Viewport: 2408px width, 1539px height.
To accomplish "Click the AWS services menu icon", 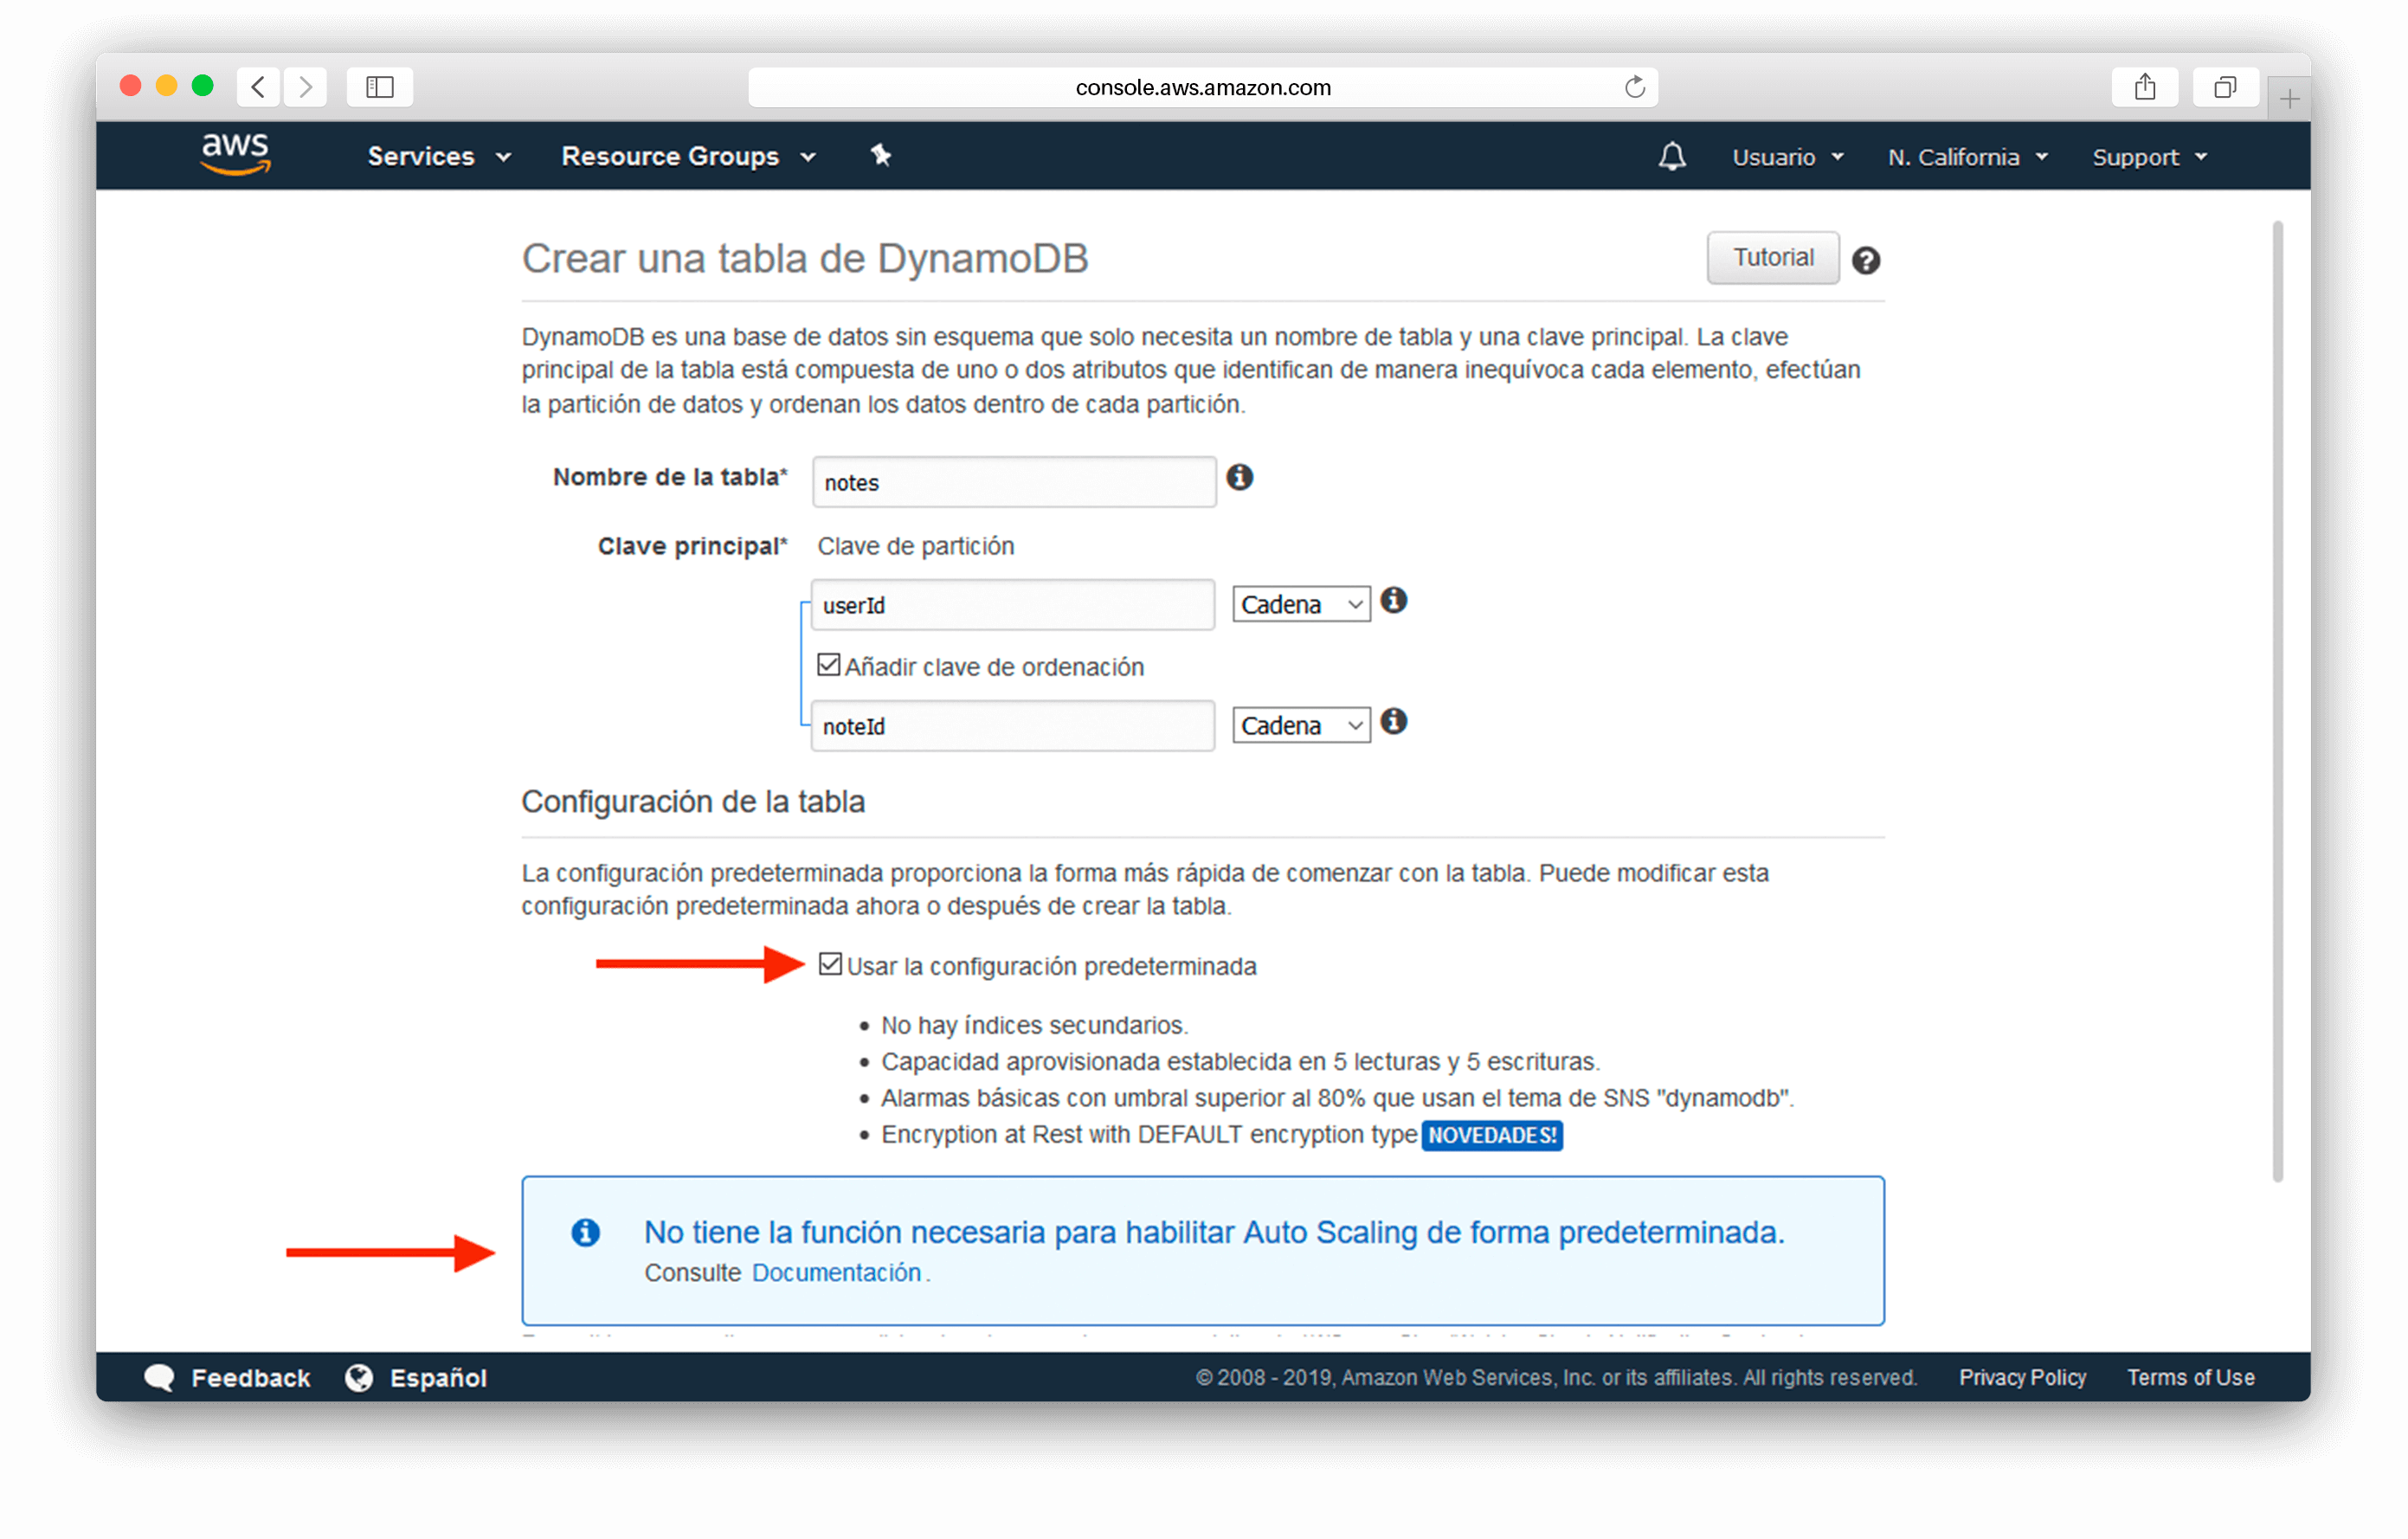I will pyautogui.click(x=435, y=156).
